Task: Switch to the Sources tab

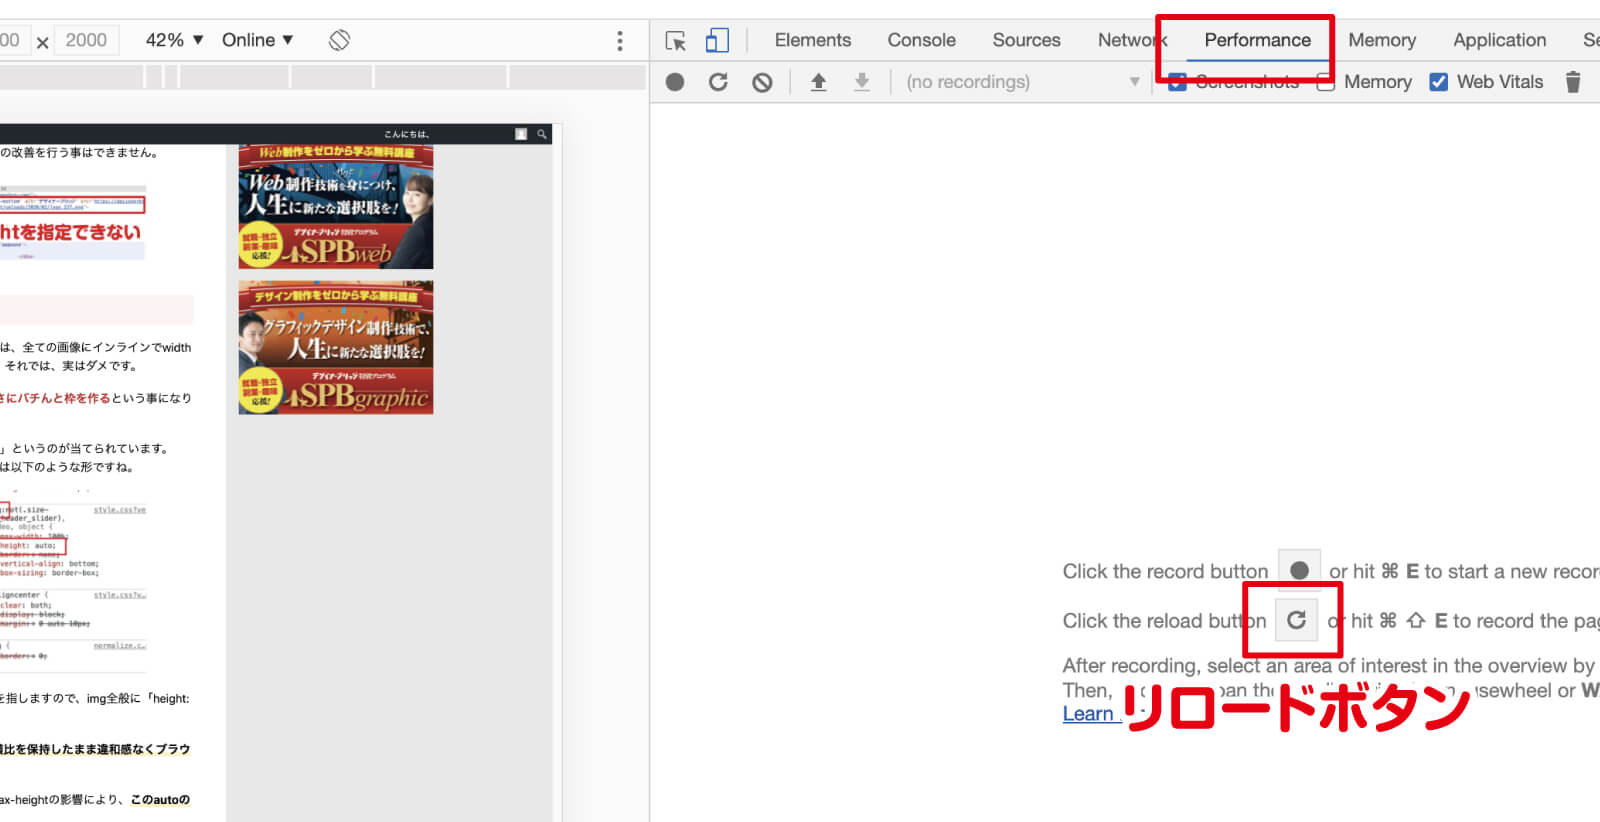Action: tap(1026, 40)
